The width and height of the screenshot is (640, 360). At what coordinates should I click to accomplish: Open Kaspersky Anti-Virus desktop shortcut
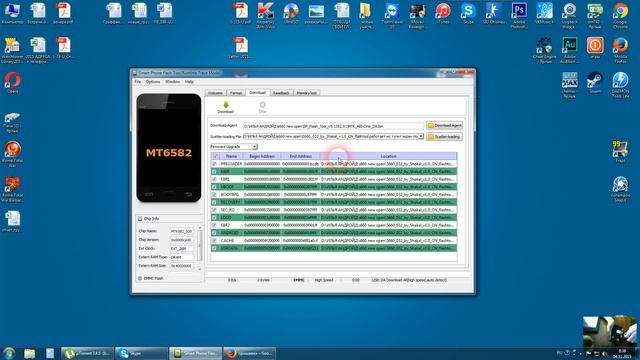tap(266, 15)
